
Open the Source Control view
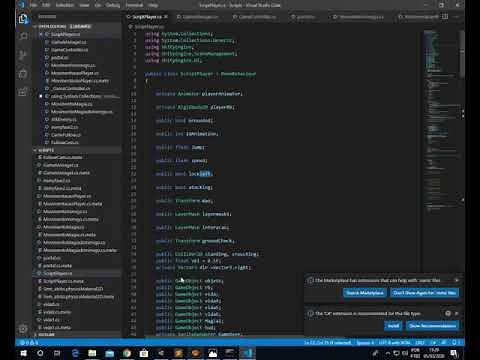(23, 55)
